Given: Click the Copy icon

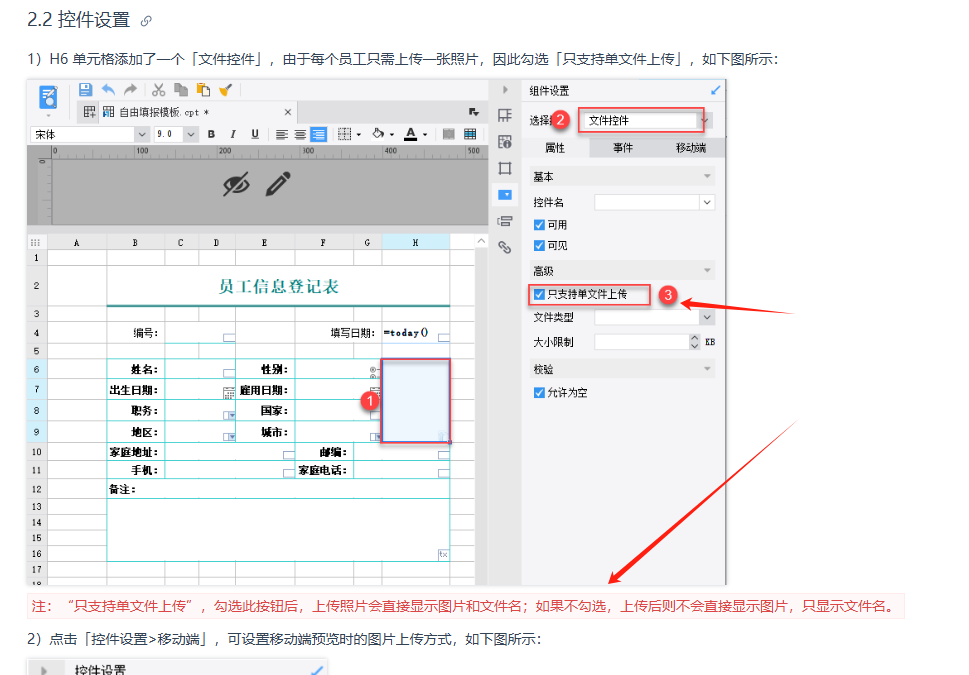Looking at the screenshot, I should [x=181, y=90].
